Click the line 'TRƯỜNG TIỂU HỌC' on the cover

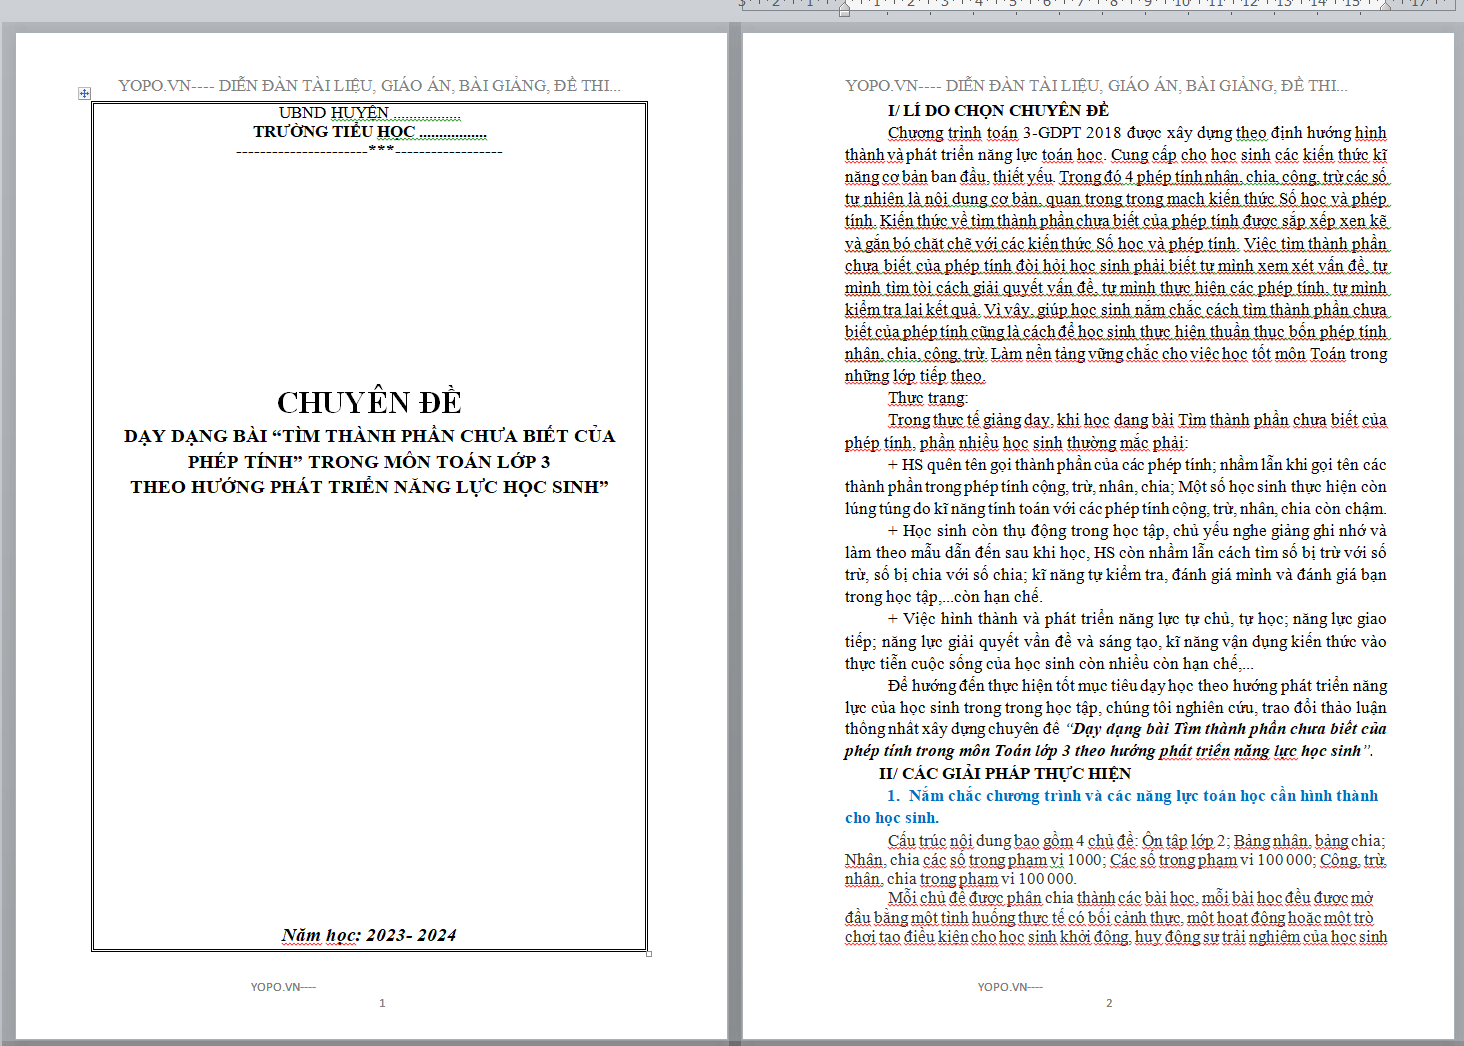[369, 131]
